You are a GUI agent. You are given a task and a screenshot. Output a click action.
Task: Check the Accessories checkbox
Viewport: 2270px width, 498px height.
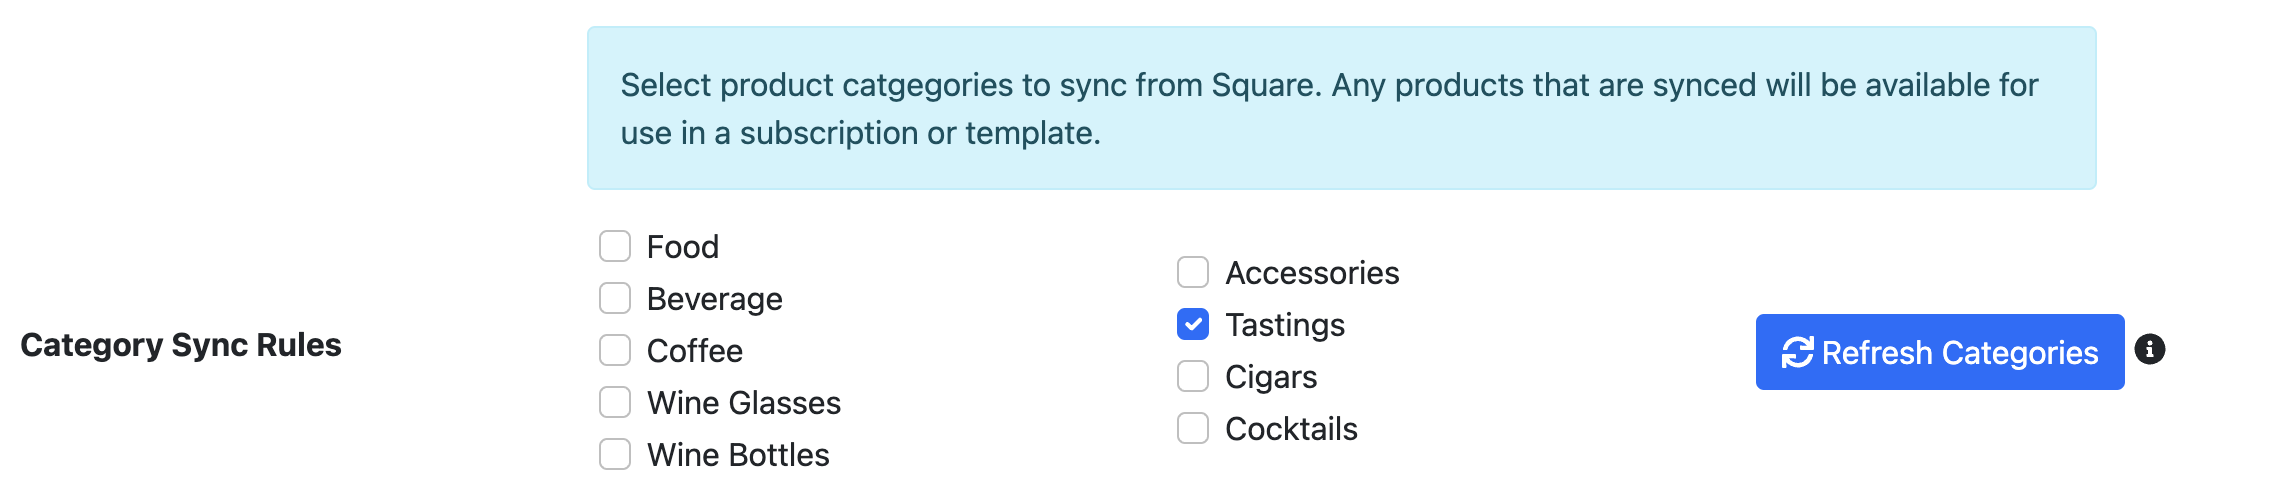[x=1193, y=272]
